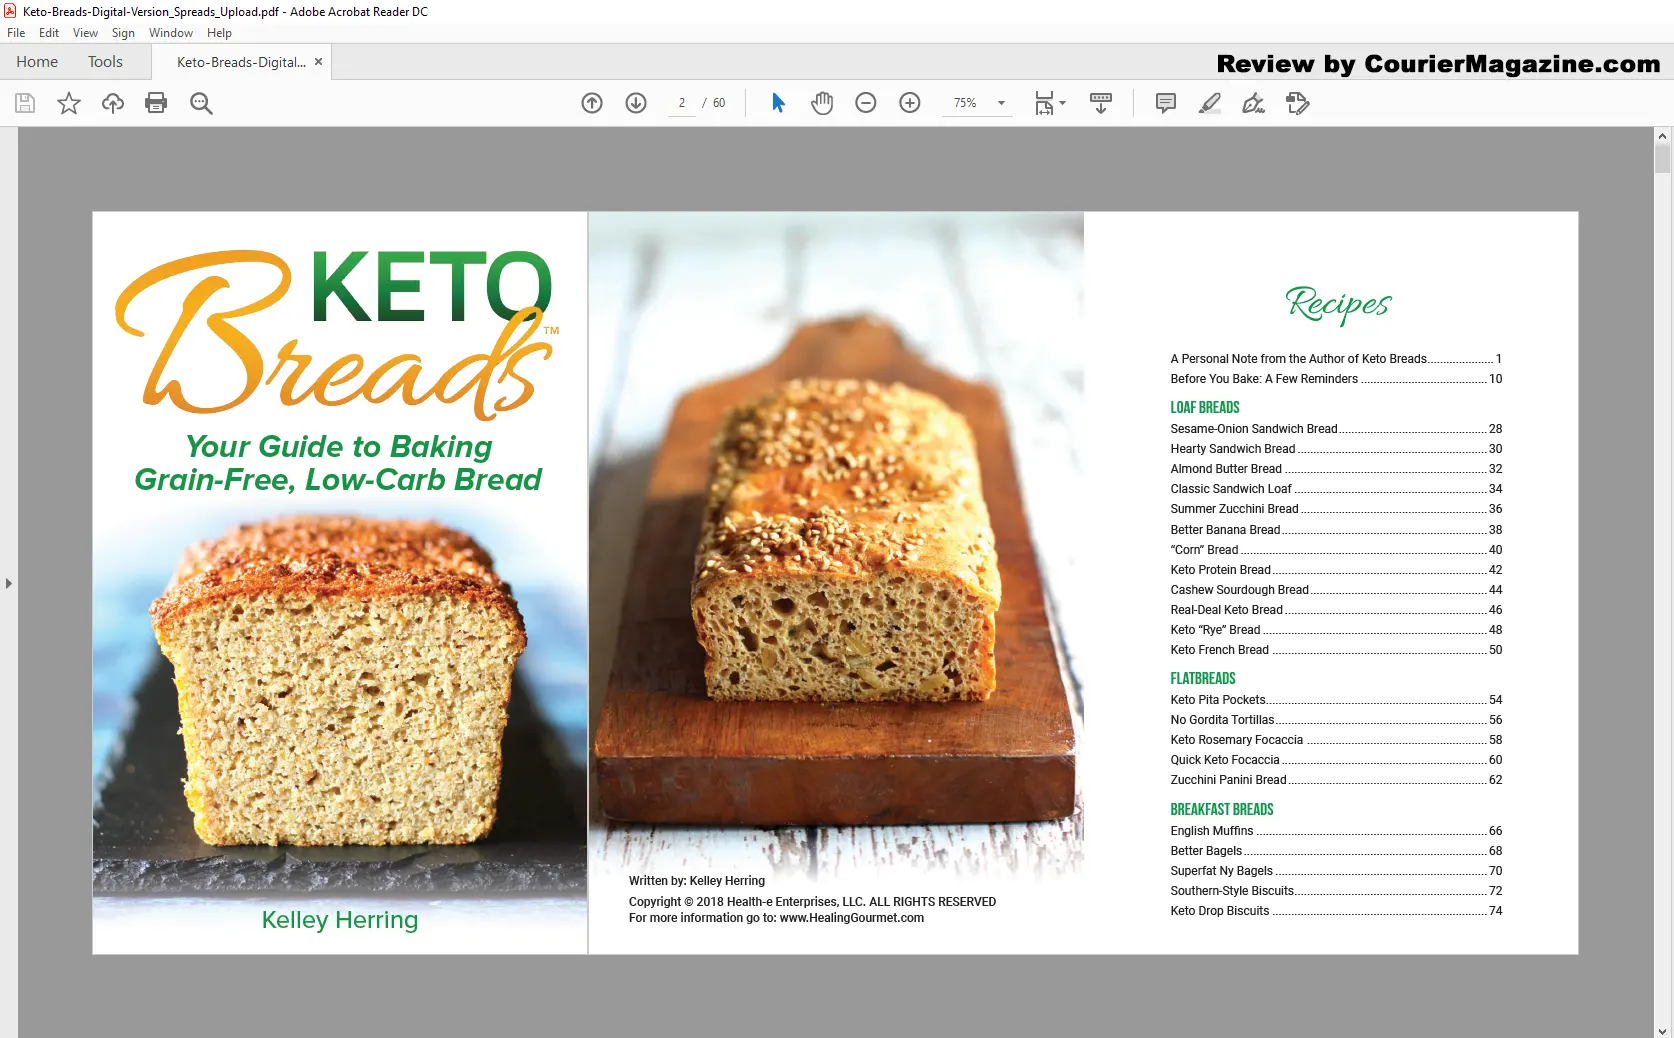Close the Keto-Breads-Digital tab
Screen dimensions: 1674x1038
pyautogui.click(x=318, y=62)
